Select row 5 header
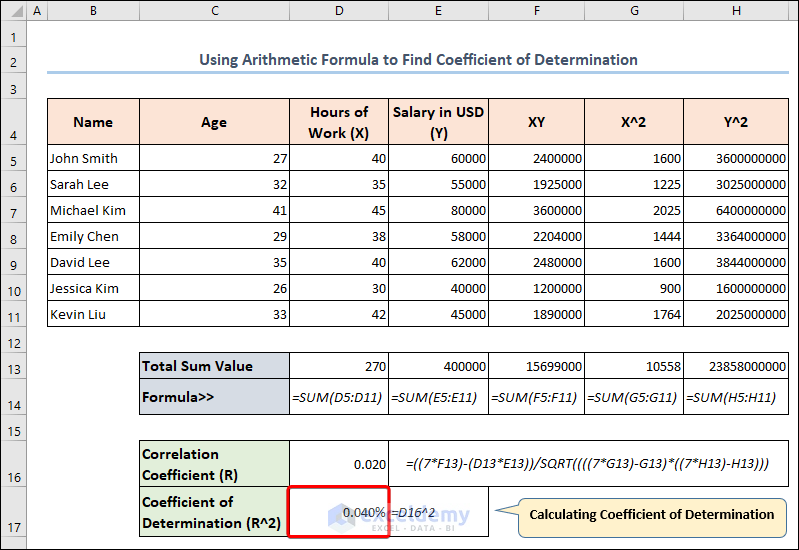The width and height of the screenshot is (799, 550). click(13, 158)
